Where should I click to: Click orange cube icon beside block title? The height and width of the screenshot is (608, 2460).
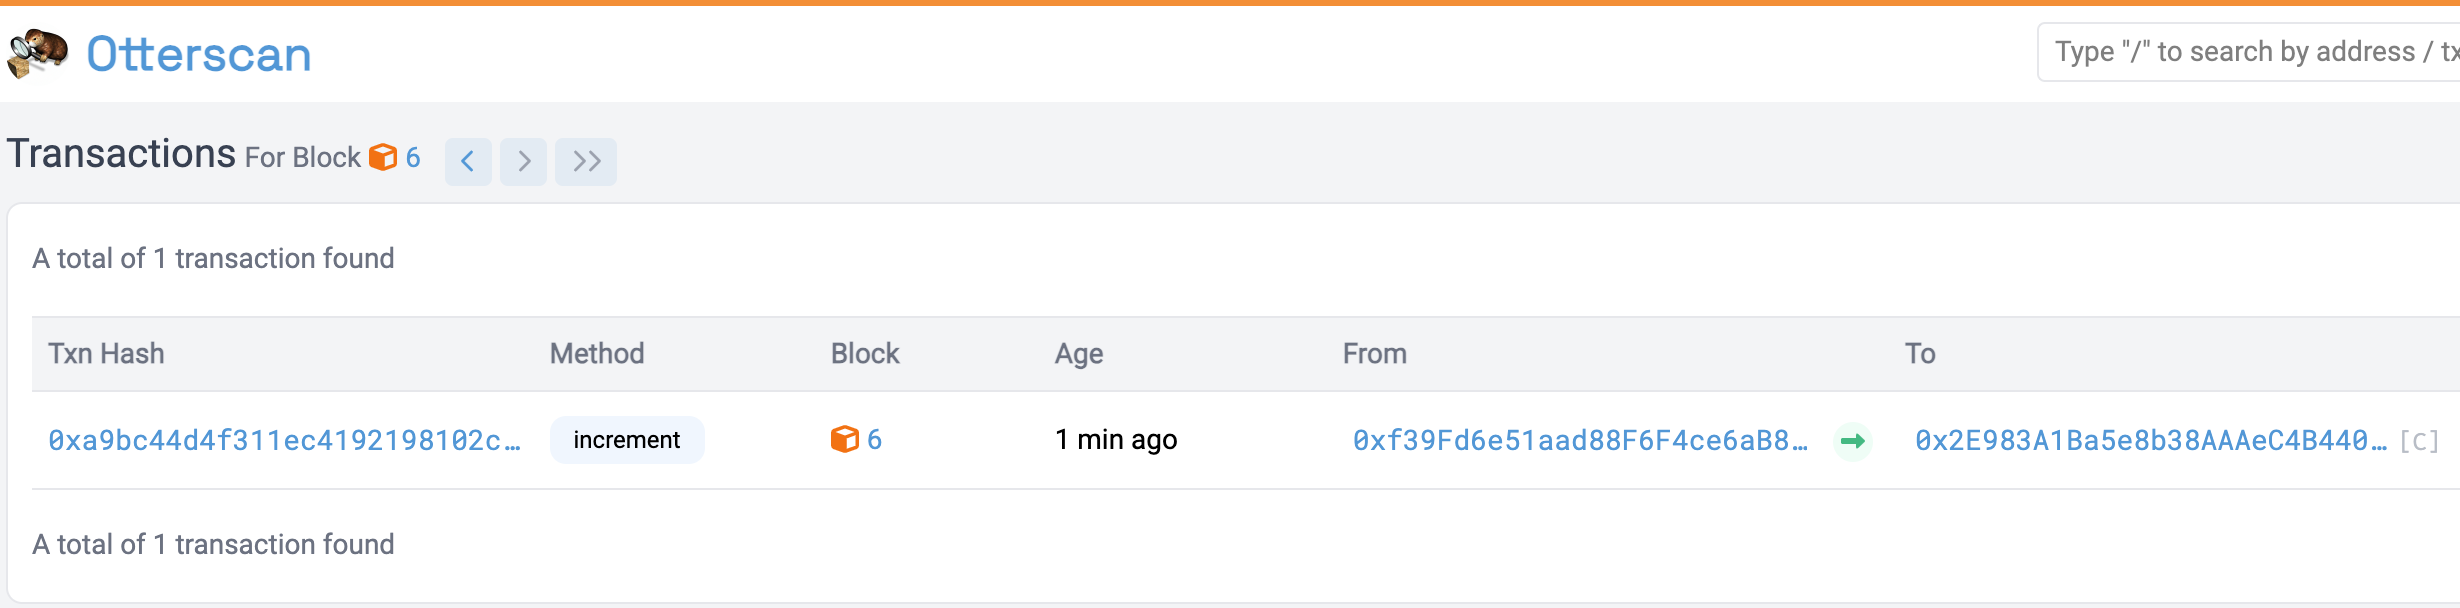pos(383,157)
